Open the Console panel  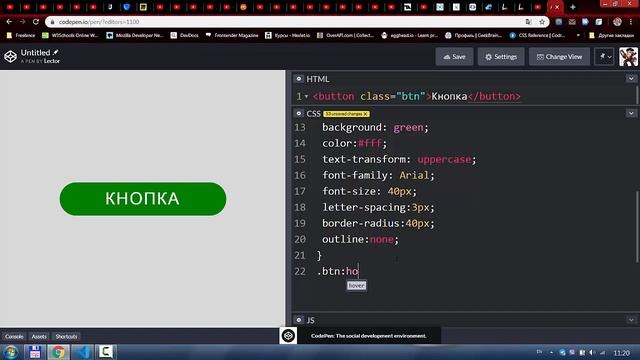point(14,336)
